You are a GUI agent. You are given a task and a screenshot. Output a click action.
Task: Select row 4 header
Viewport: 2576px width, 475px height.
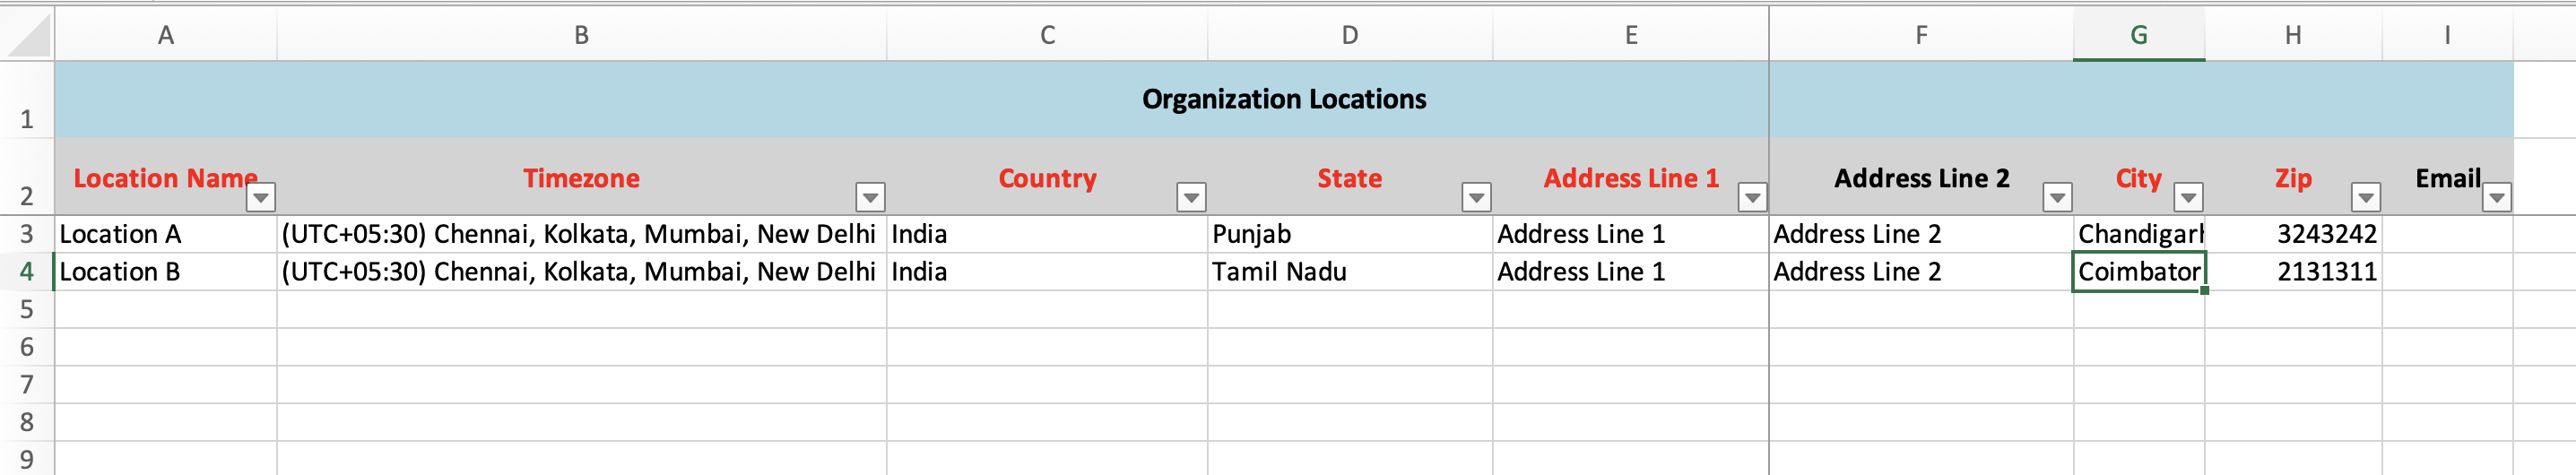pyautogui.click(x=27, y=272)
